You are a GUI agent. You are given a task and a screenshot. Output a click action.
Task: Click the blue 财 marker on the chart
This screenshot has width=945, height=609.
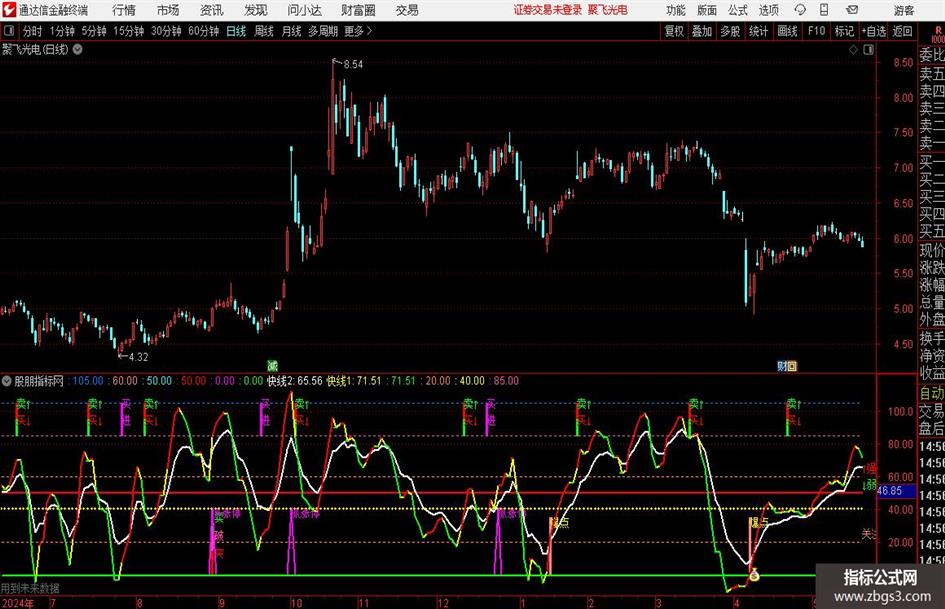click(782, 365)
